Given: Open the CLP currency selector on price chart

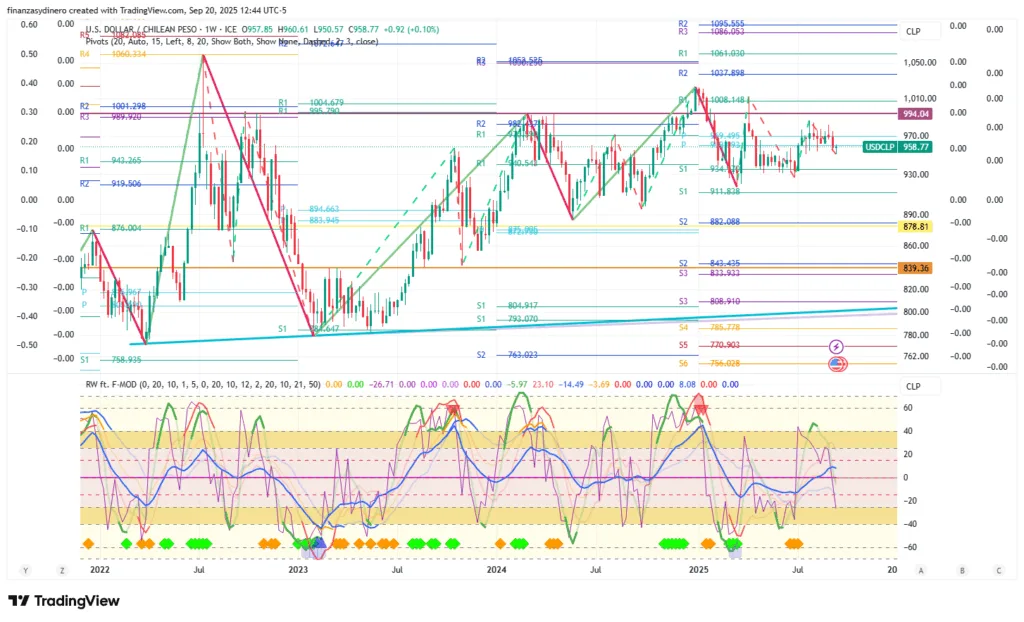Looking at the screenshot, I should click(920, 31).
